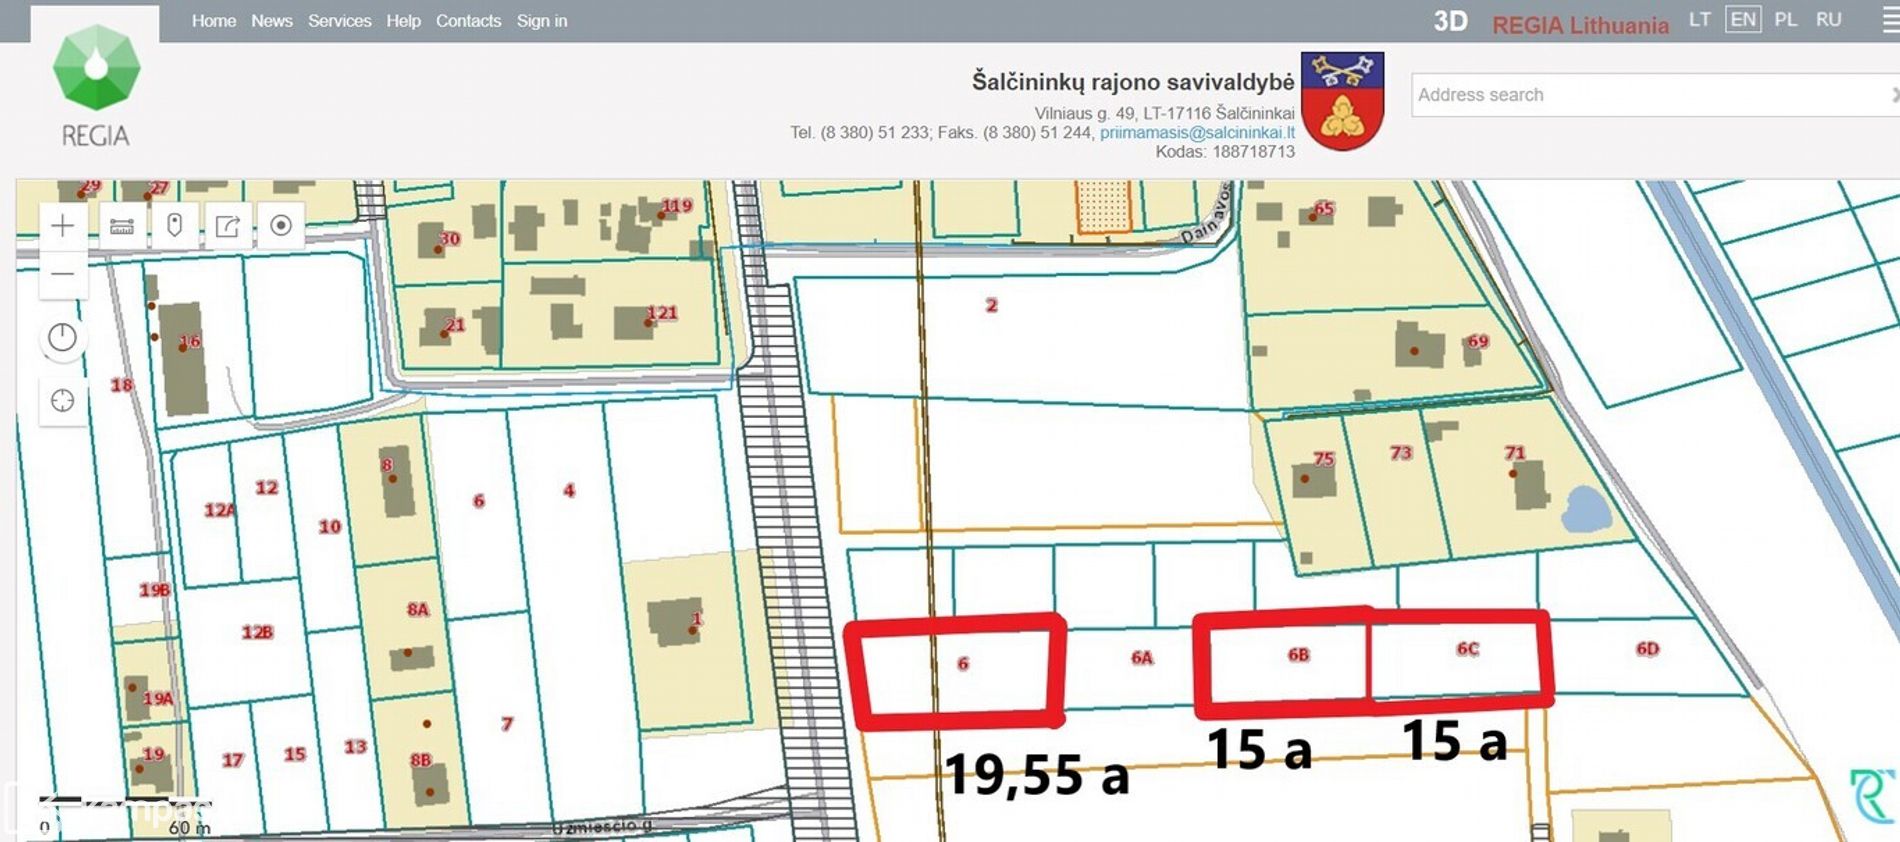Click parcel label 2 on map

click(x=991, y=305)
